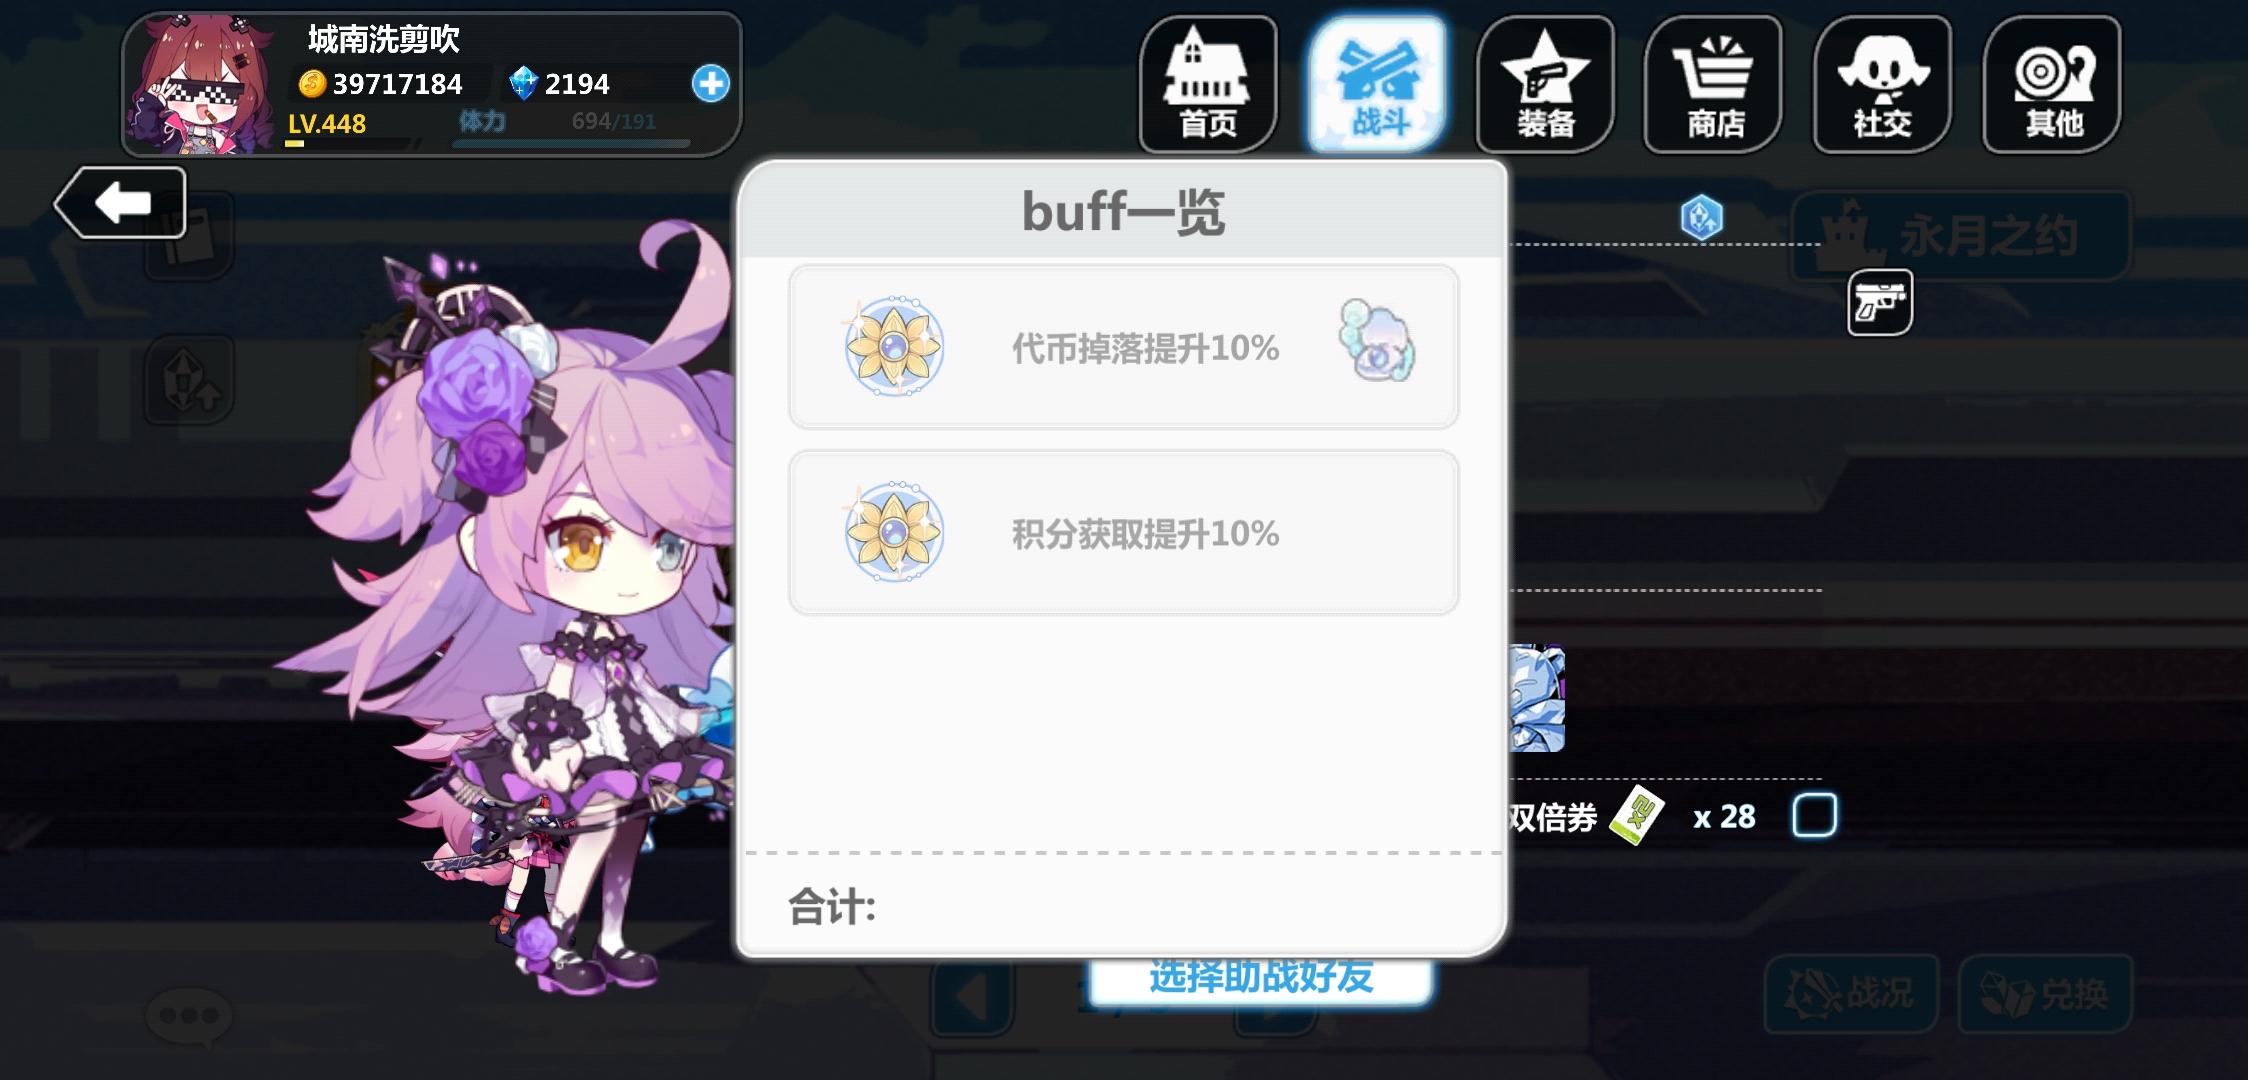Open the 兑换 exchange button

tap(2045, 993)
